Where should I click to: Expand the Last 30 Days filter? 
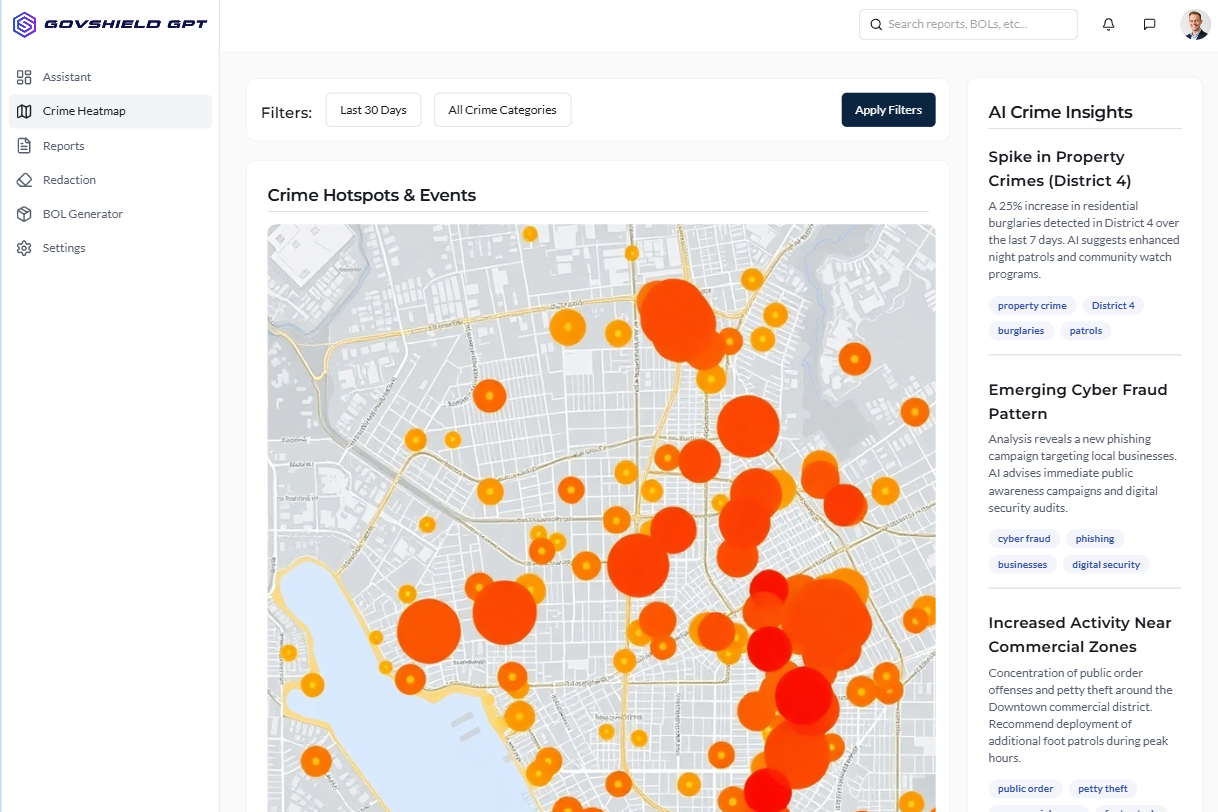click(373, 110)
